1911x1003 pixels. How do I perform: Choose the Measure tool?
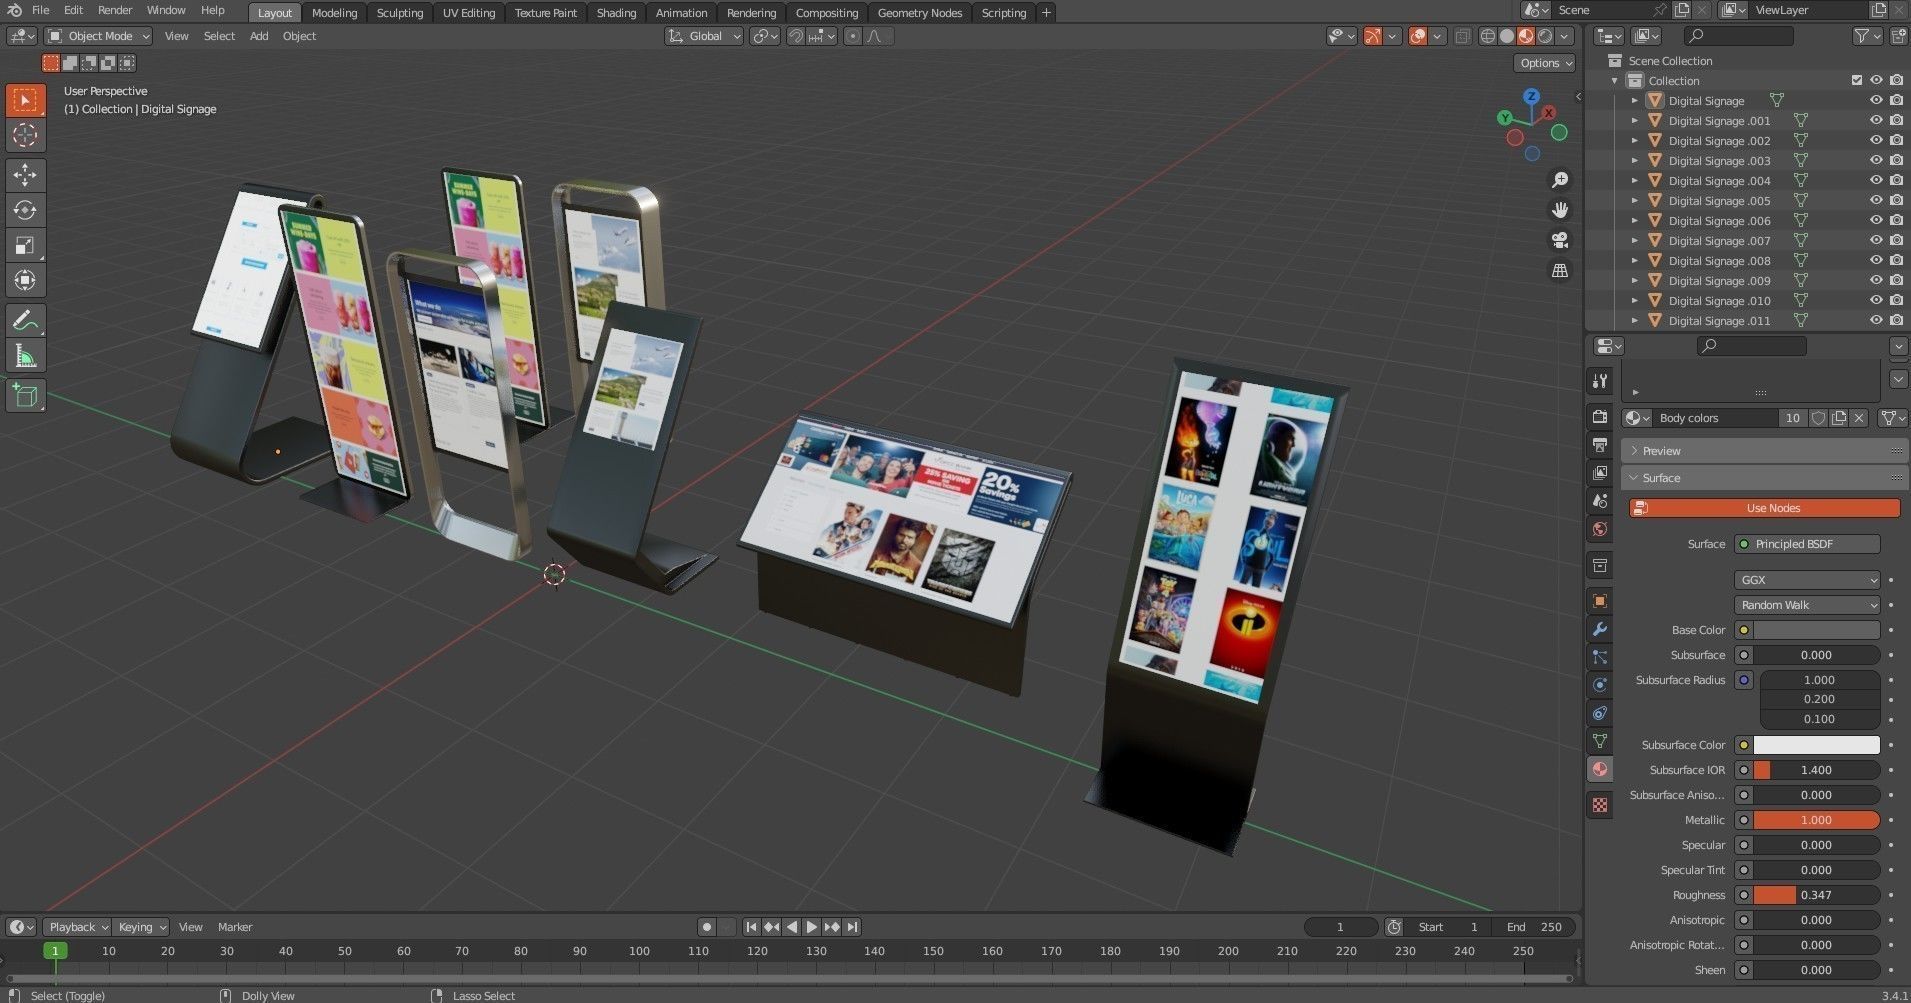click(25, 356)
